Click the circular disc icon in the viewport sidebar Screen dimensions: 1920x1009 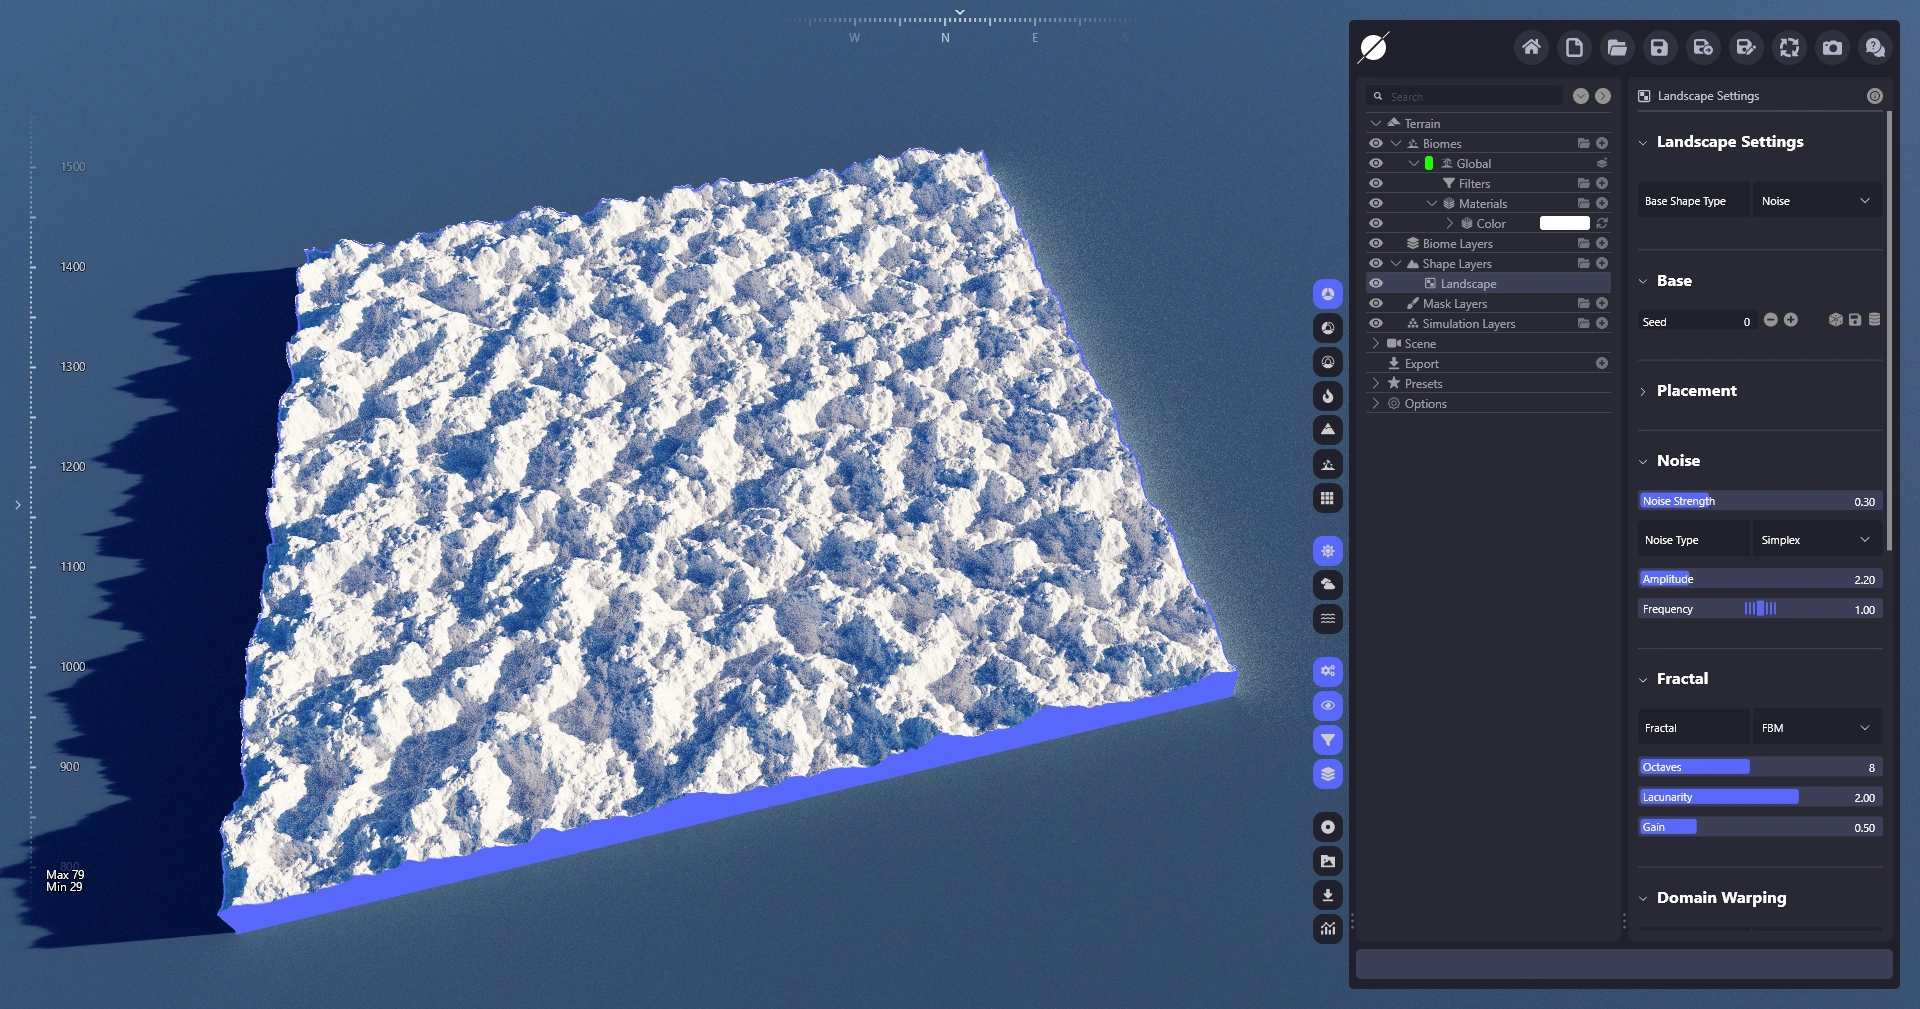tap(1328, 827)
